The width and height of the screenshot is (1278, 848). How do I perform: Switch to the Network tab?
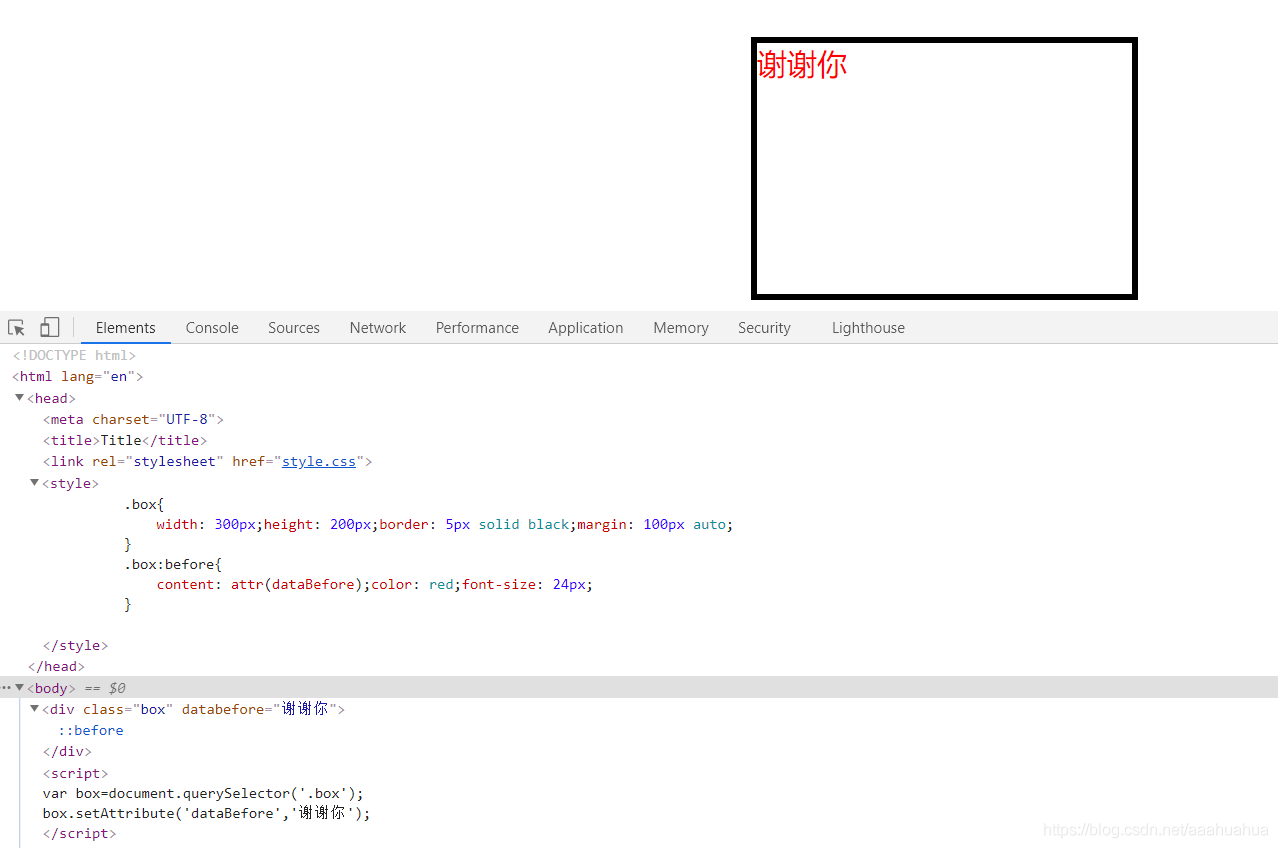pyautogui.click(x=378, y=328)
